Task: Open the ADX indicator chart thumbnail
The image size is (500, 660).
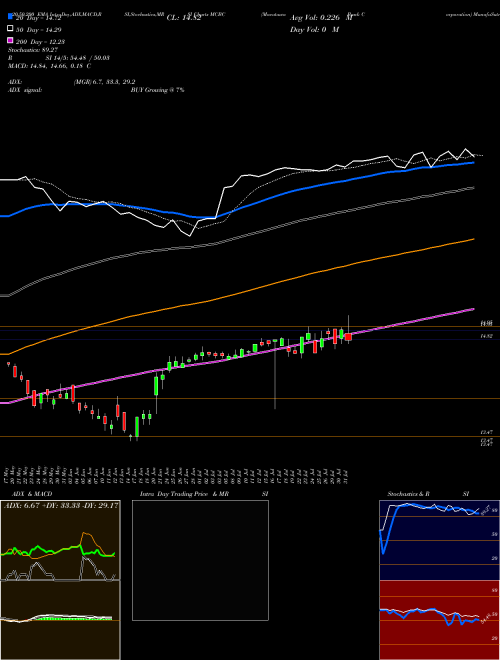Action: [60, 540]
